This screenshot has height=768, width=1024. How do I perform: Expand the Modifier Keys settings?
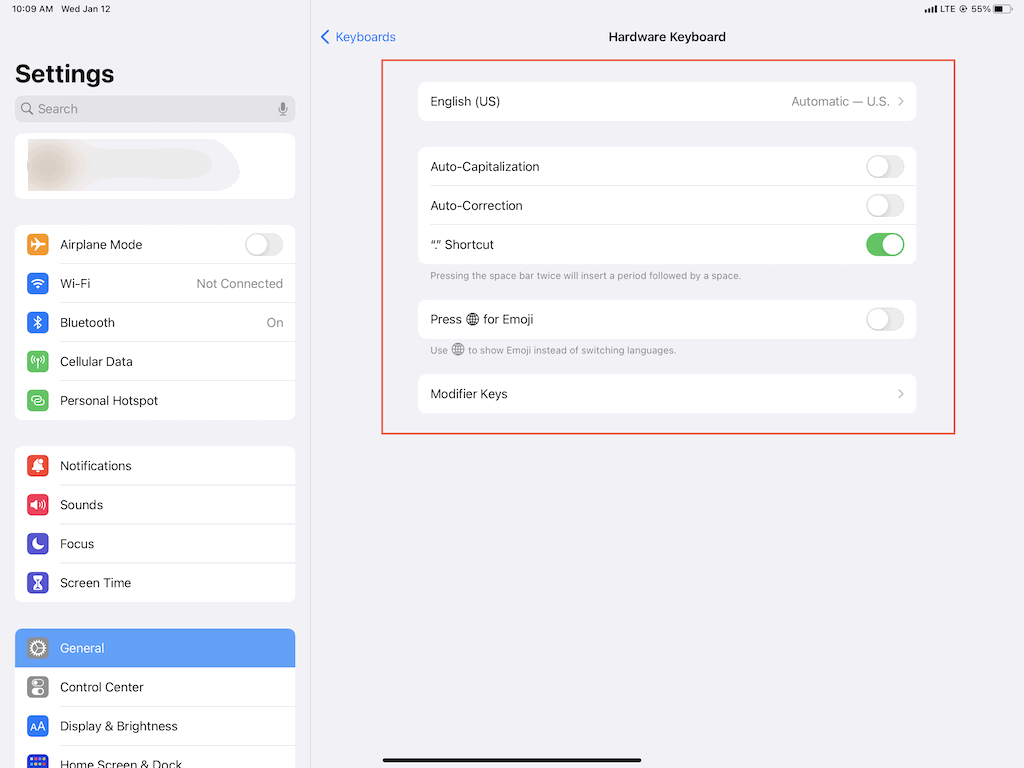coord(667,393)
